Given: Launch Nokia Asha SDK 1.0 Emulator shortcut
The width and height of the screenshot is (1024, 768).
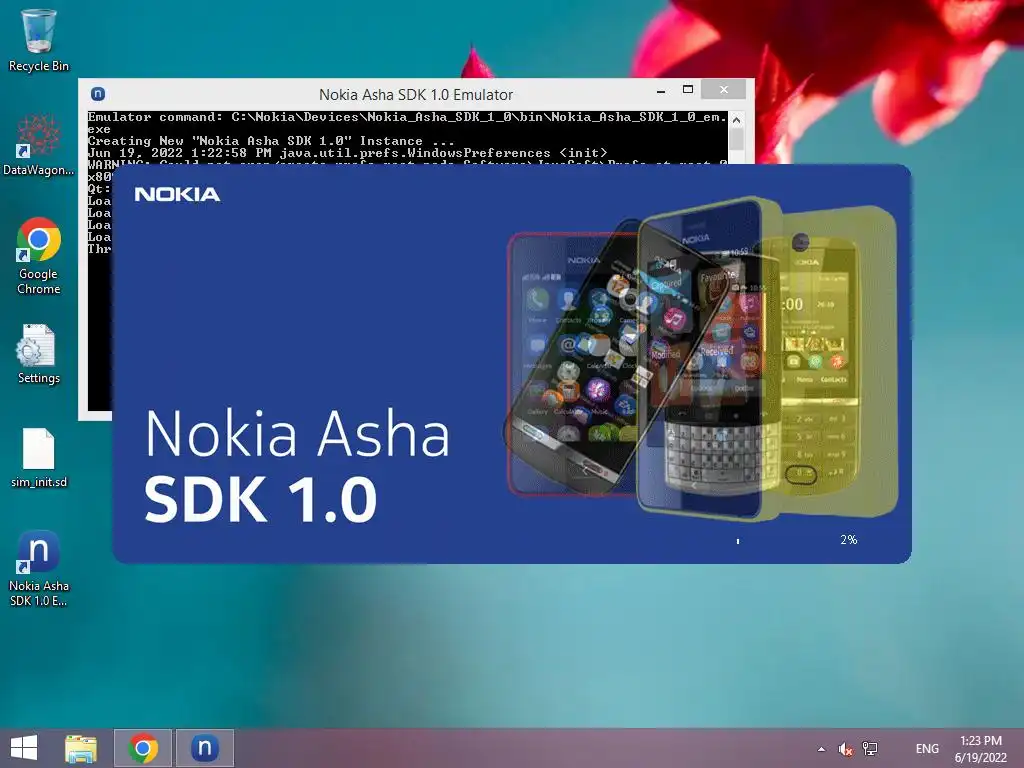Looking at the screenshot, I should (39, 569).
